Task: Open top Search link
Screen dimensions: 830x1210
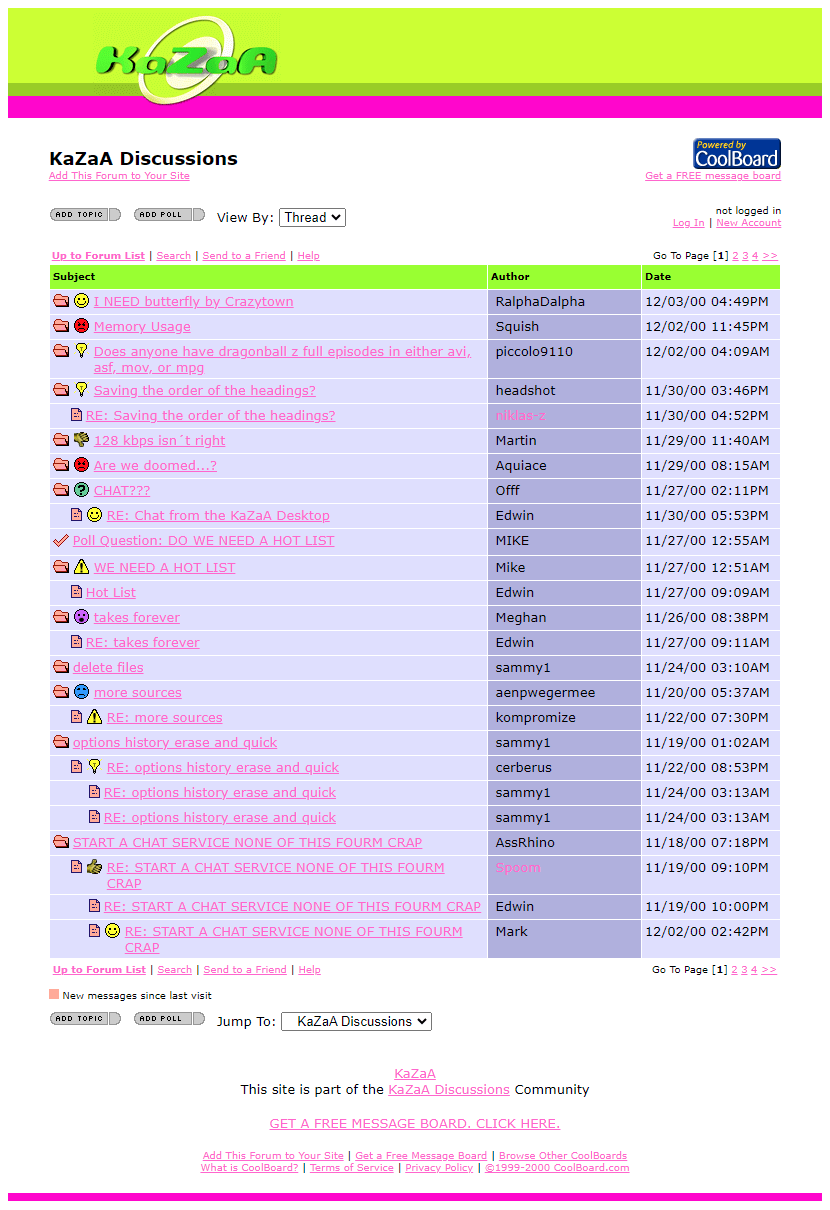Action: tap(174, 256)
